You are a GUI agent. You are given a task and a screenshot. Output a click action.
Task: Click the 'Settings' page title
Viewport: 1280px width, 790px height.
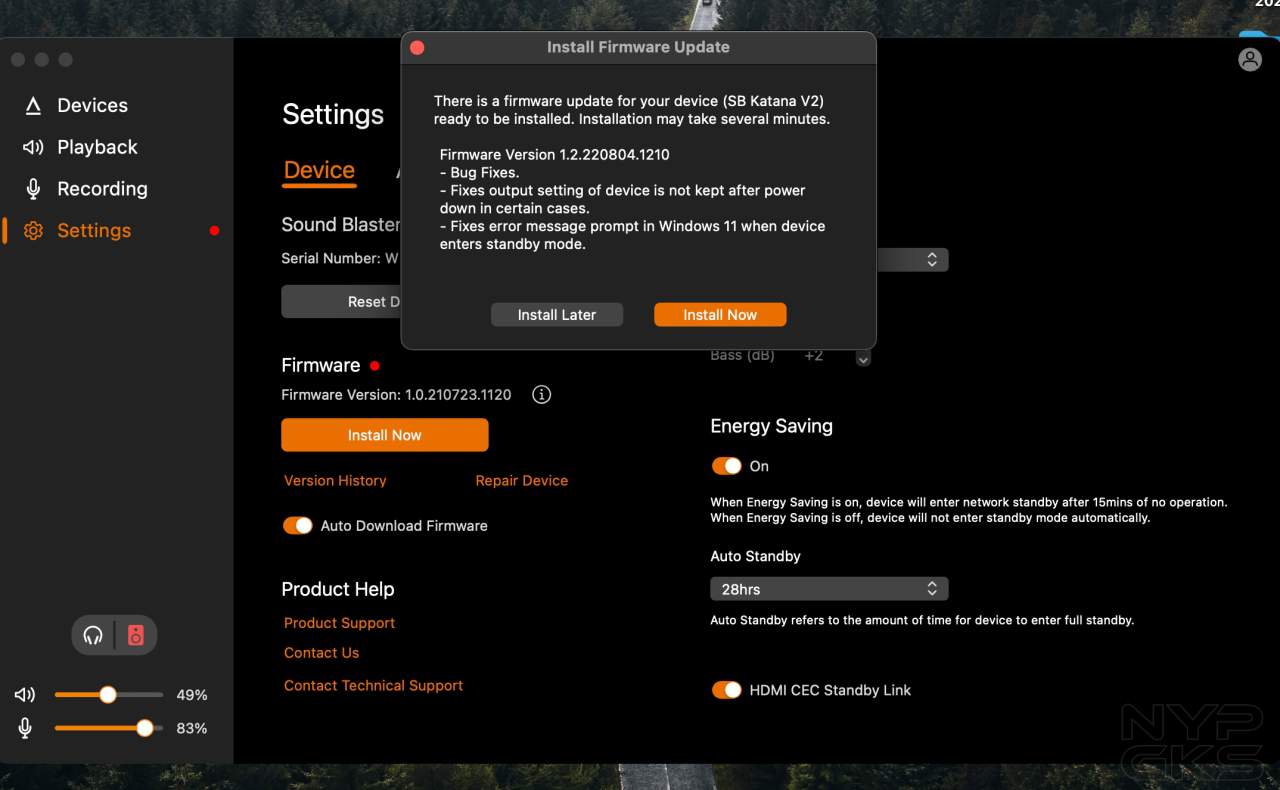(x=333, y=115)
